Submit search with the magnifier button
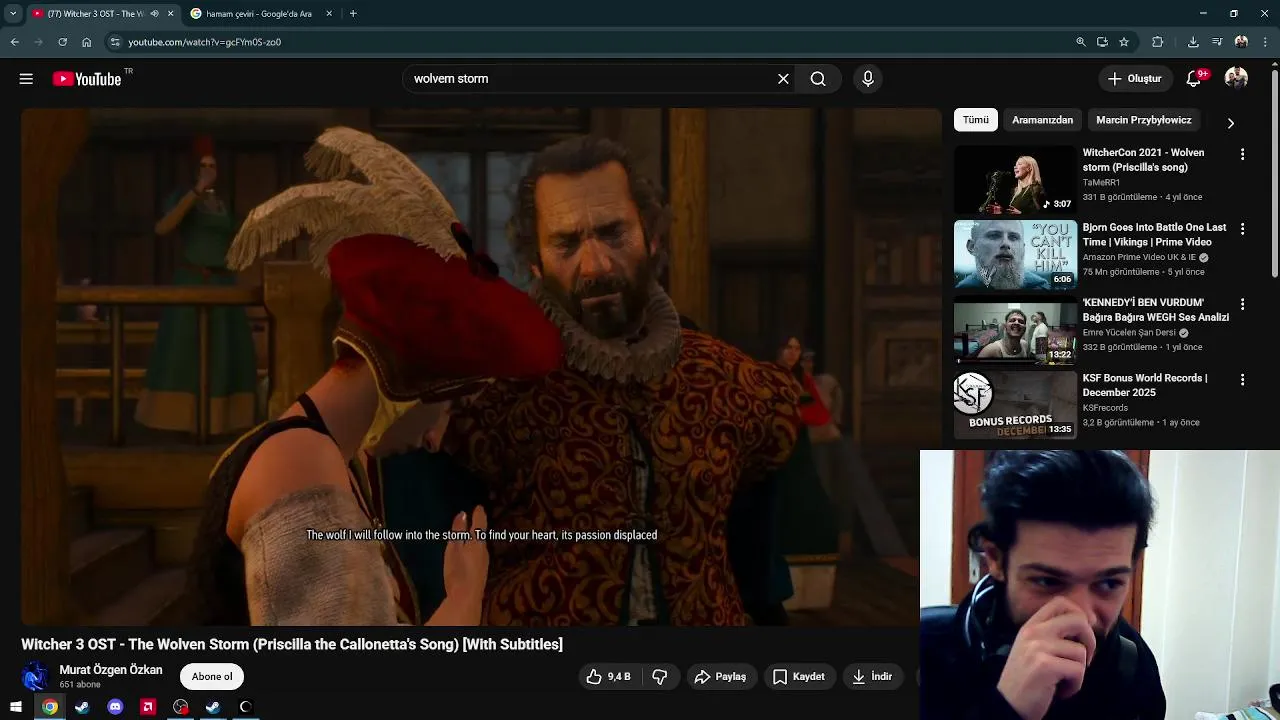The image size is (1280, 720). (x=818, y=79)
